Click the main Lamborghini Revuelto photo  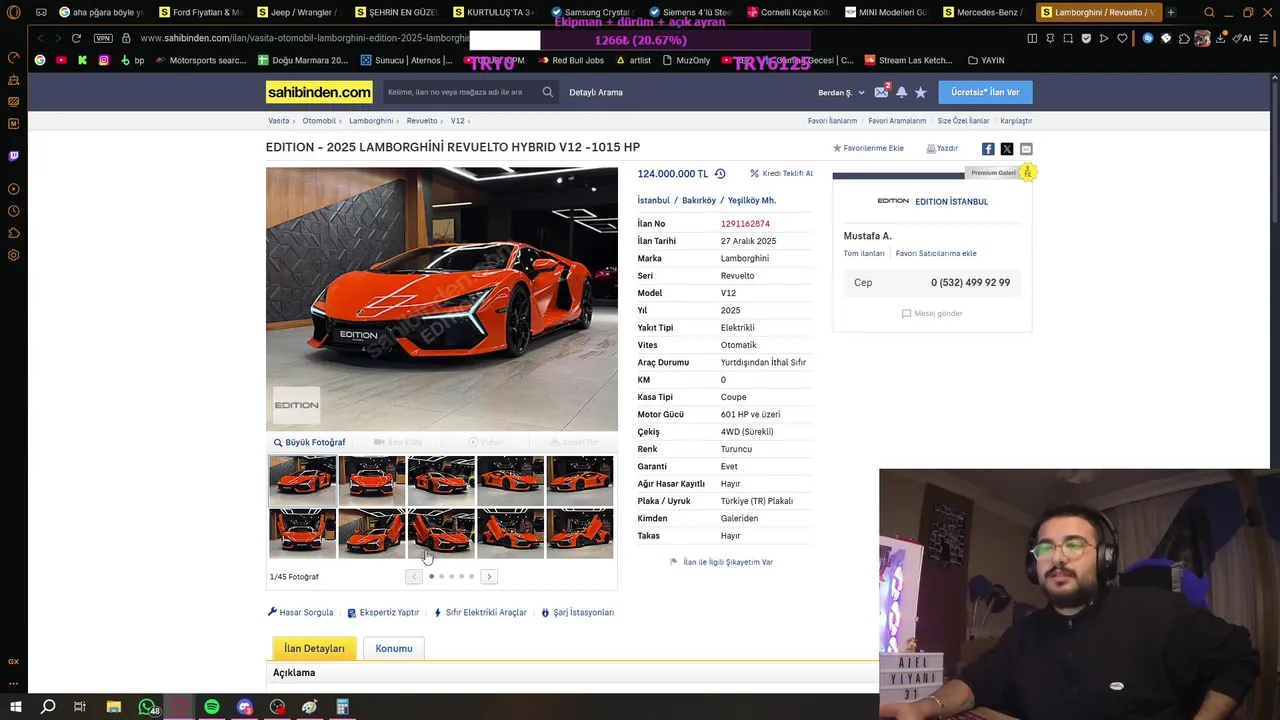(x=442, y=299)
